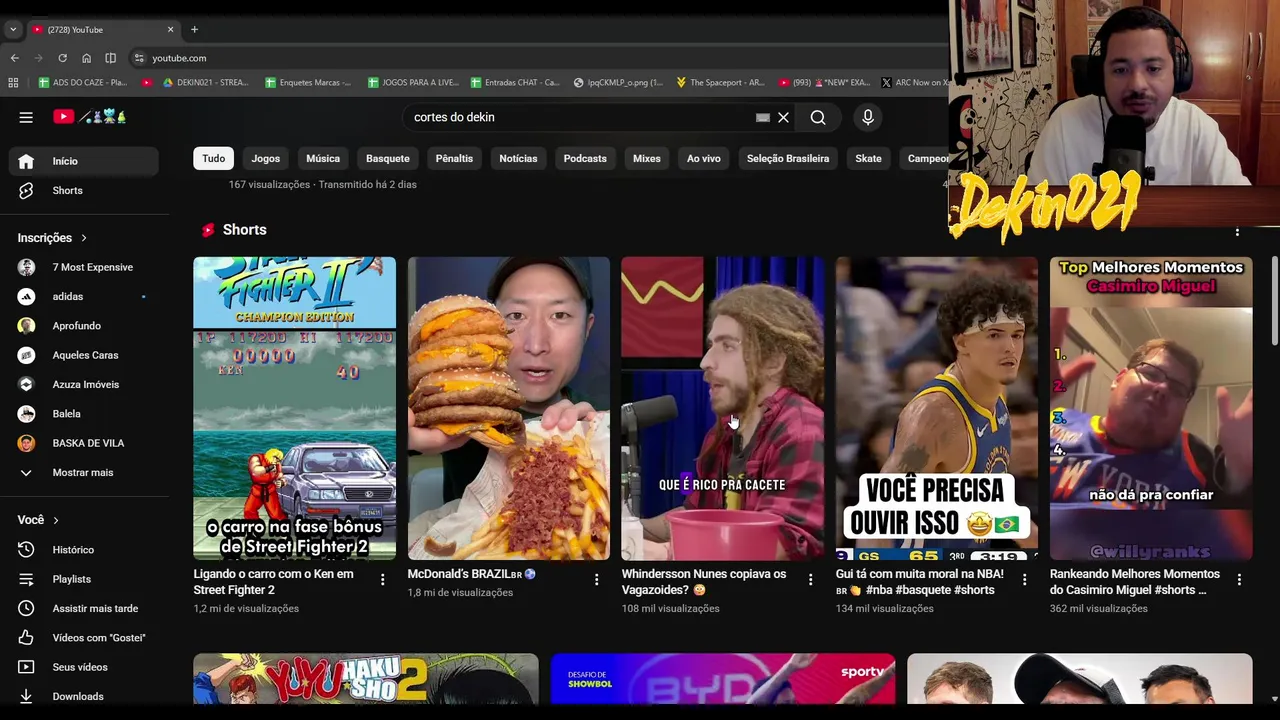1280x720 pixels.
Task: Open Aqueles Caras channel subscription
Action: tap(84, 355)
